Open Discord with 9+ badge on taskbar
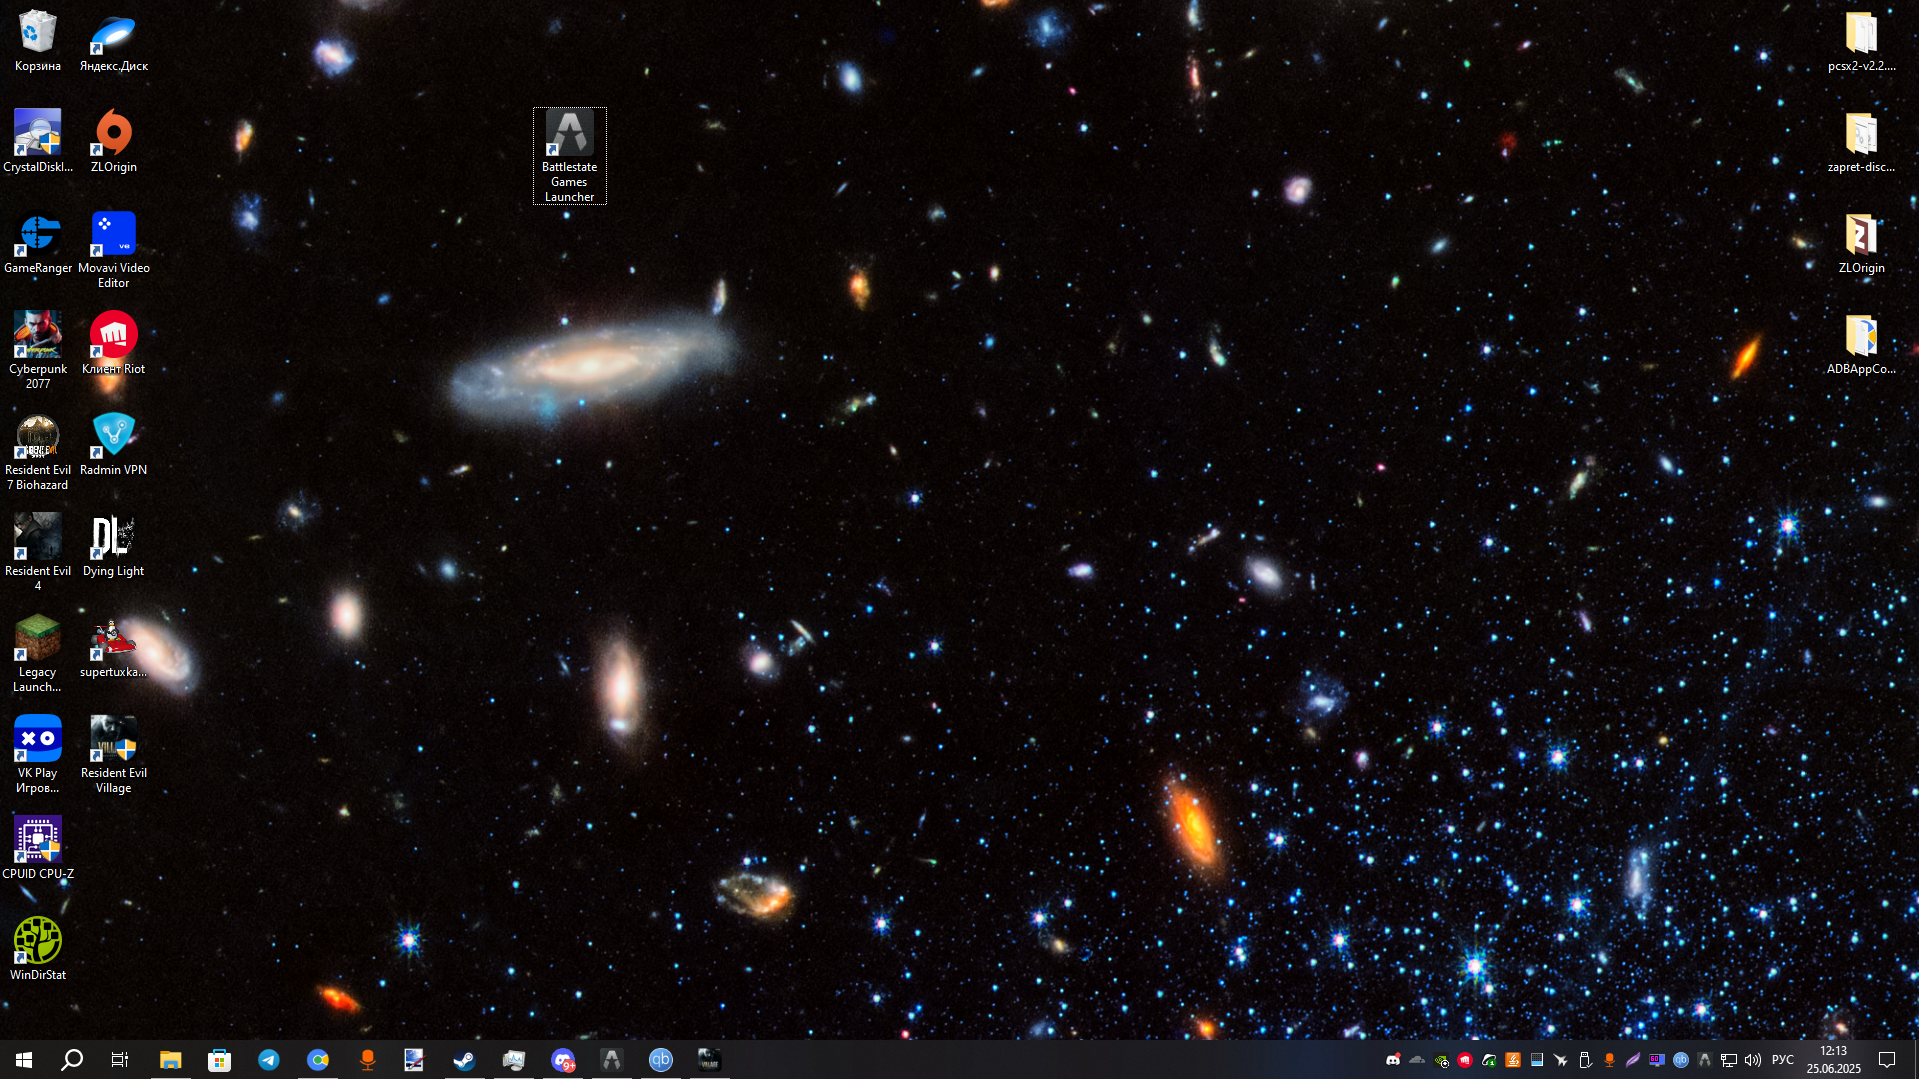Viewport: 1919px width, 1079px height. (x=563, y=1060)
